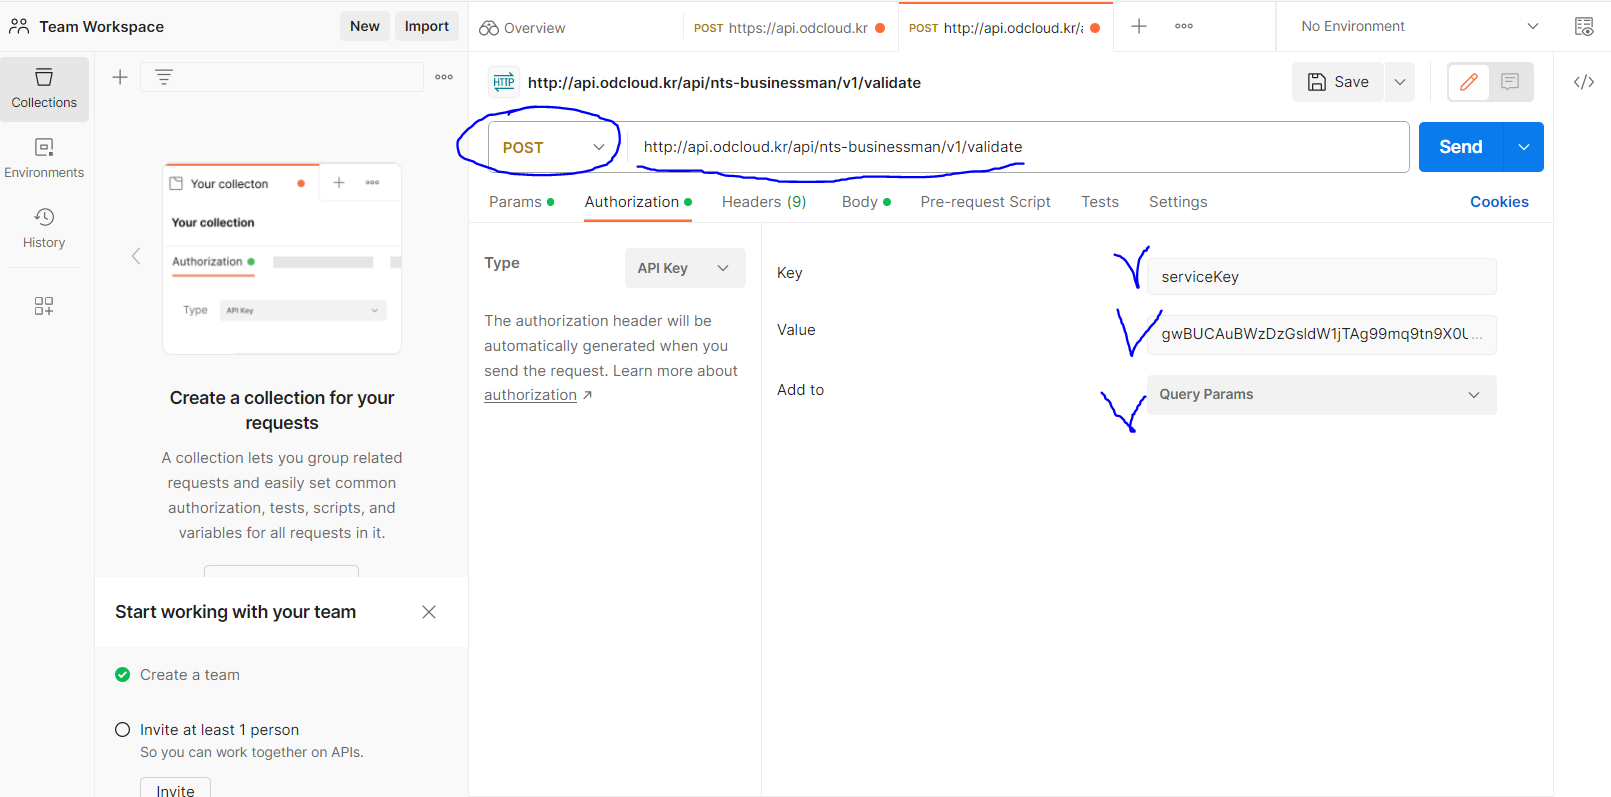The width and height of the screenshot is (1611, 797).
Task: Open the Body tab
Action: point(866,202)
